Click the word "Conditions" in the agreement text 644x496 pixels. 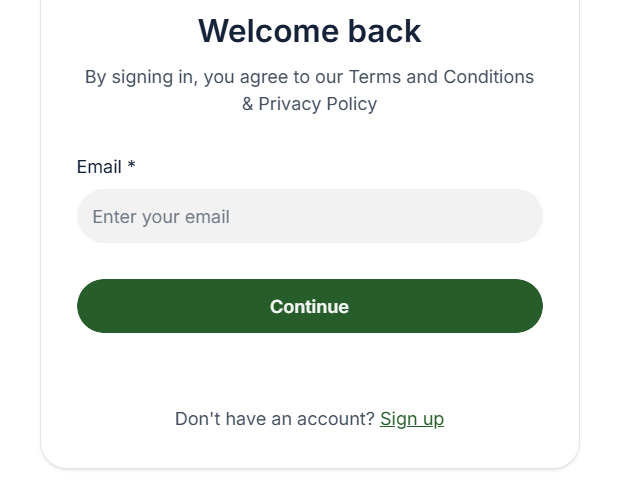(489, 77)
